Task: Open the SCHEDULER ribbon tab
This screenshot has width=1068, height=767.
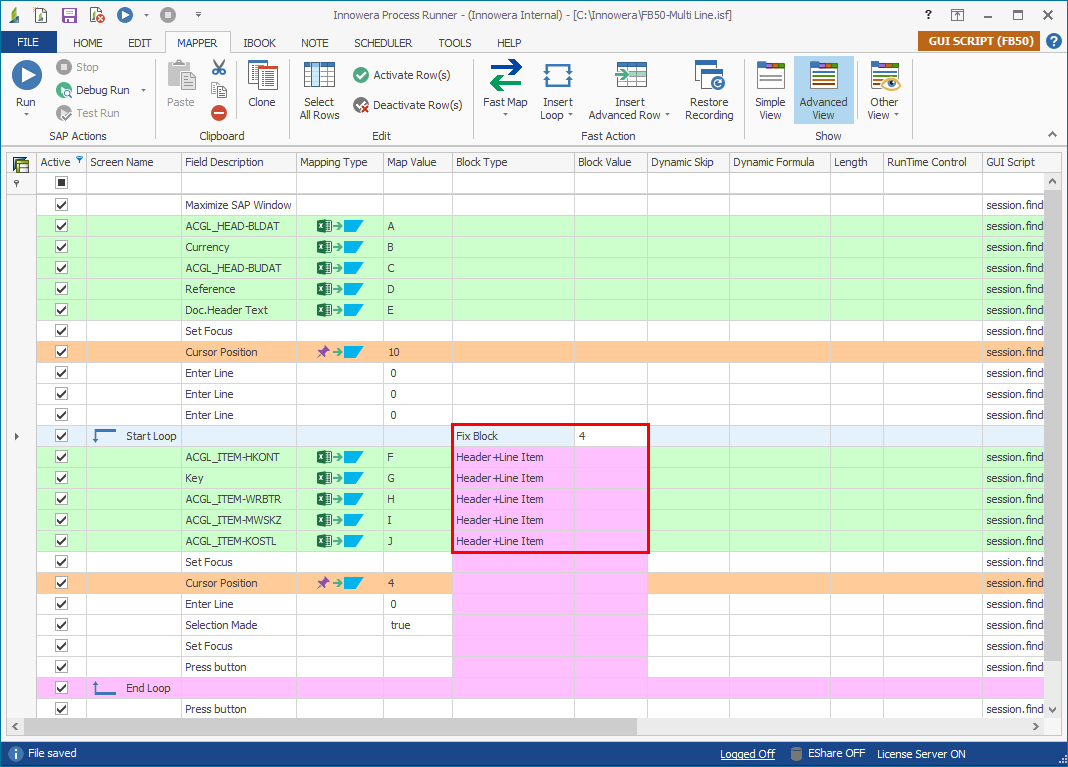Action: (x=382, y=43)
